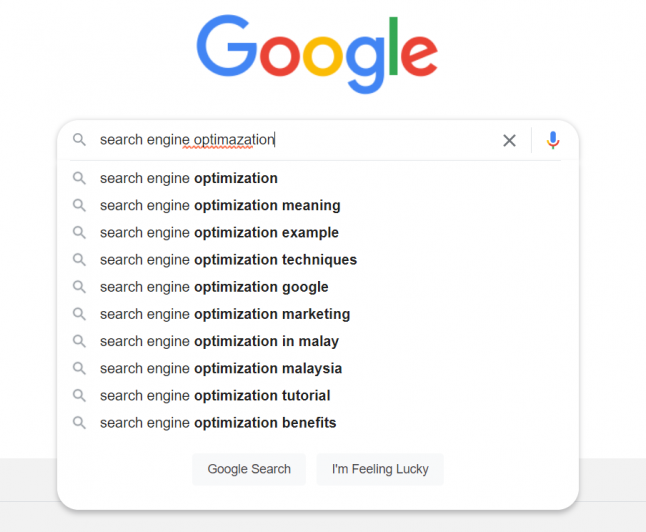This screenshot has height=532, width=646.
Task: Select the 'search engine optimization in malay' suggestion
Action: (318, 341)
